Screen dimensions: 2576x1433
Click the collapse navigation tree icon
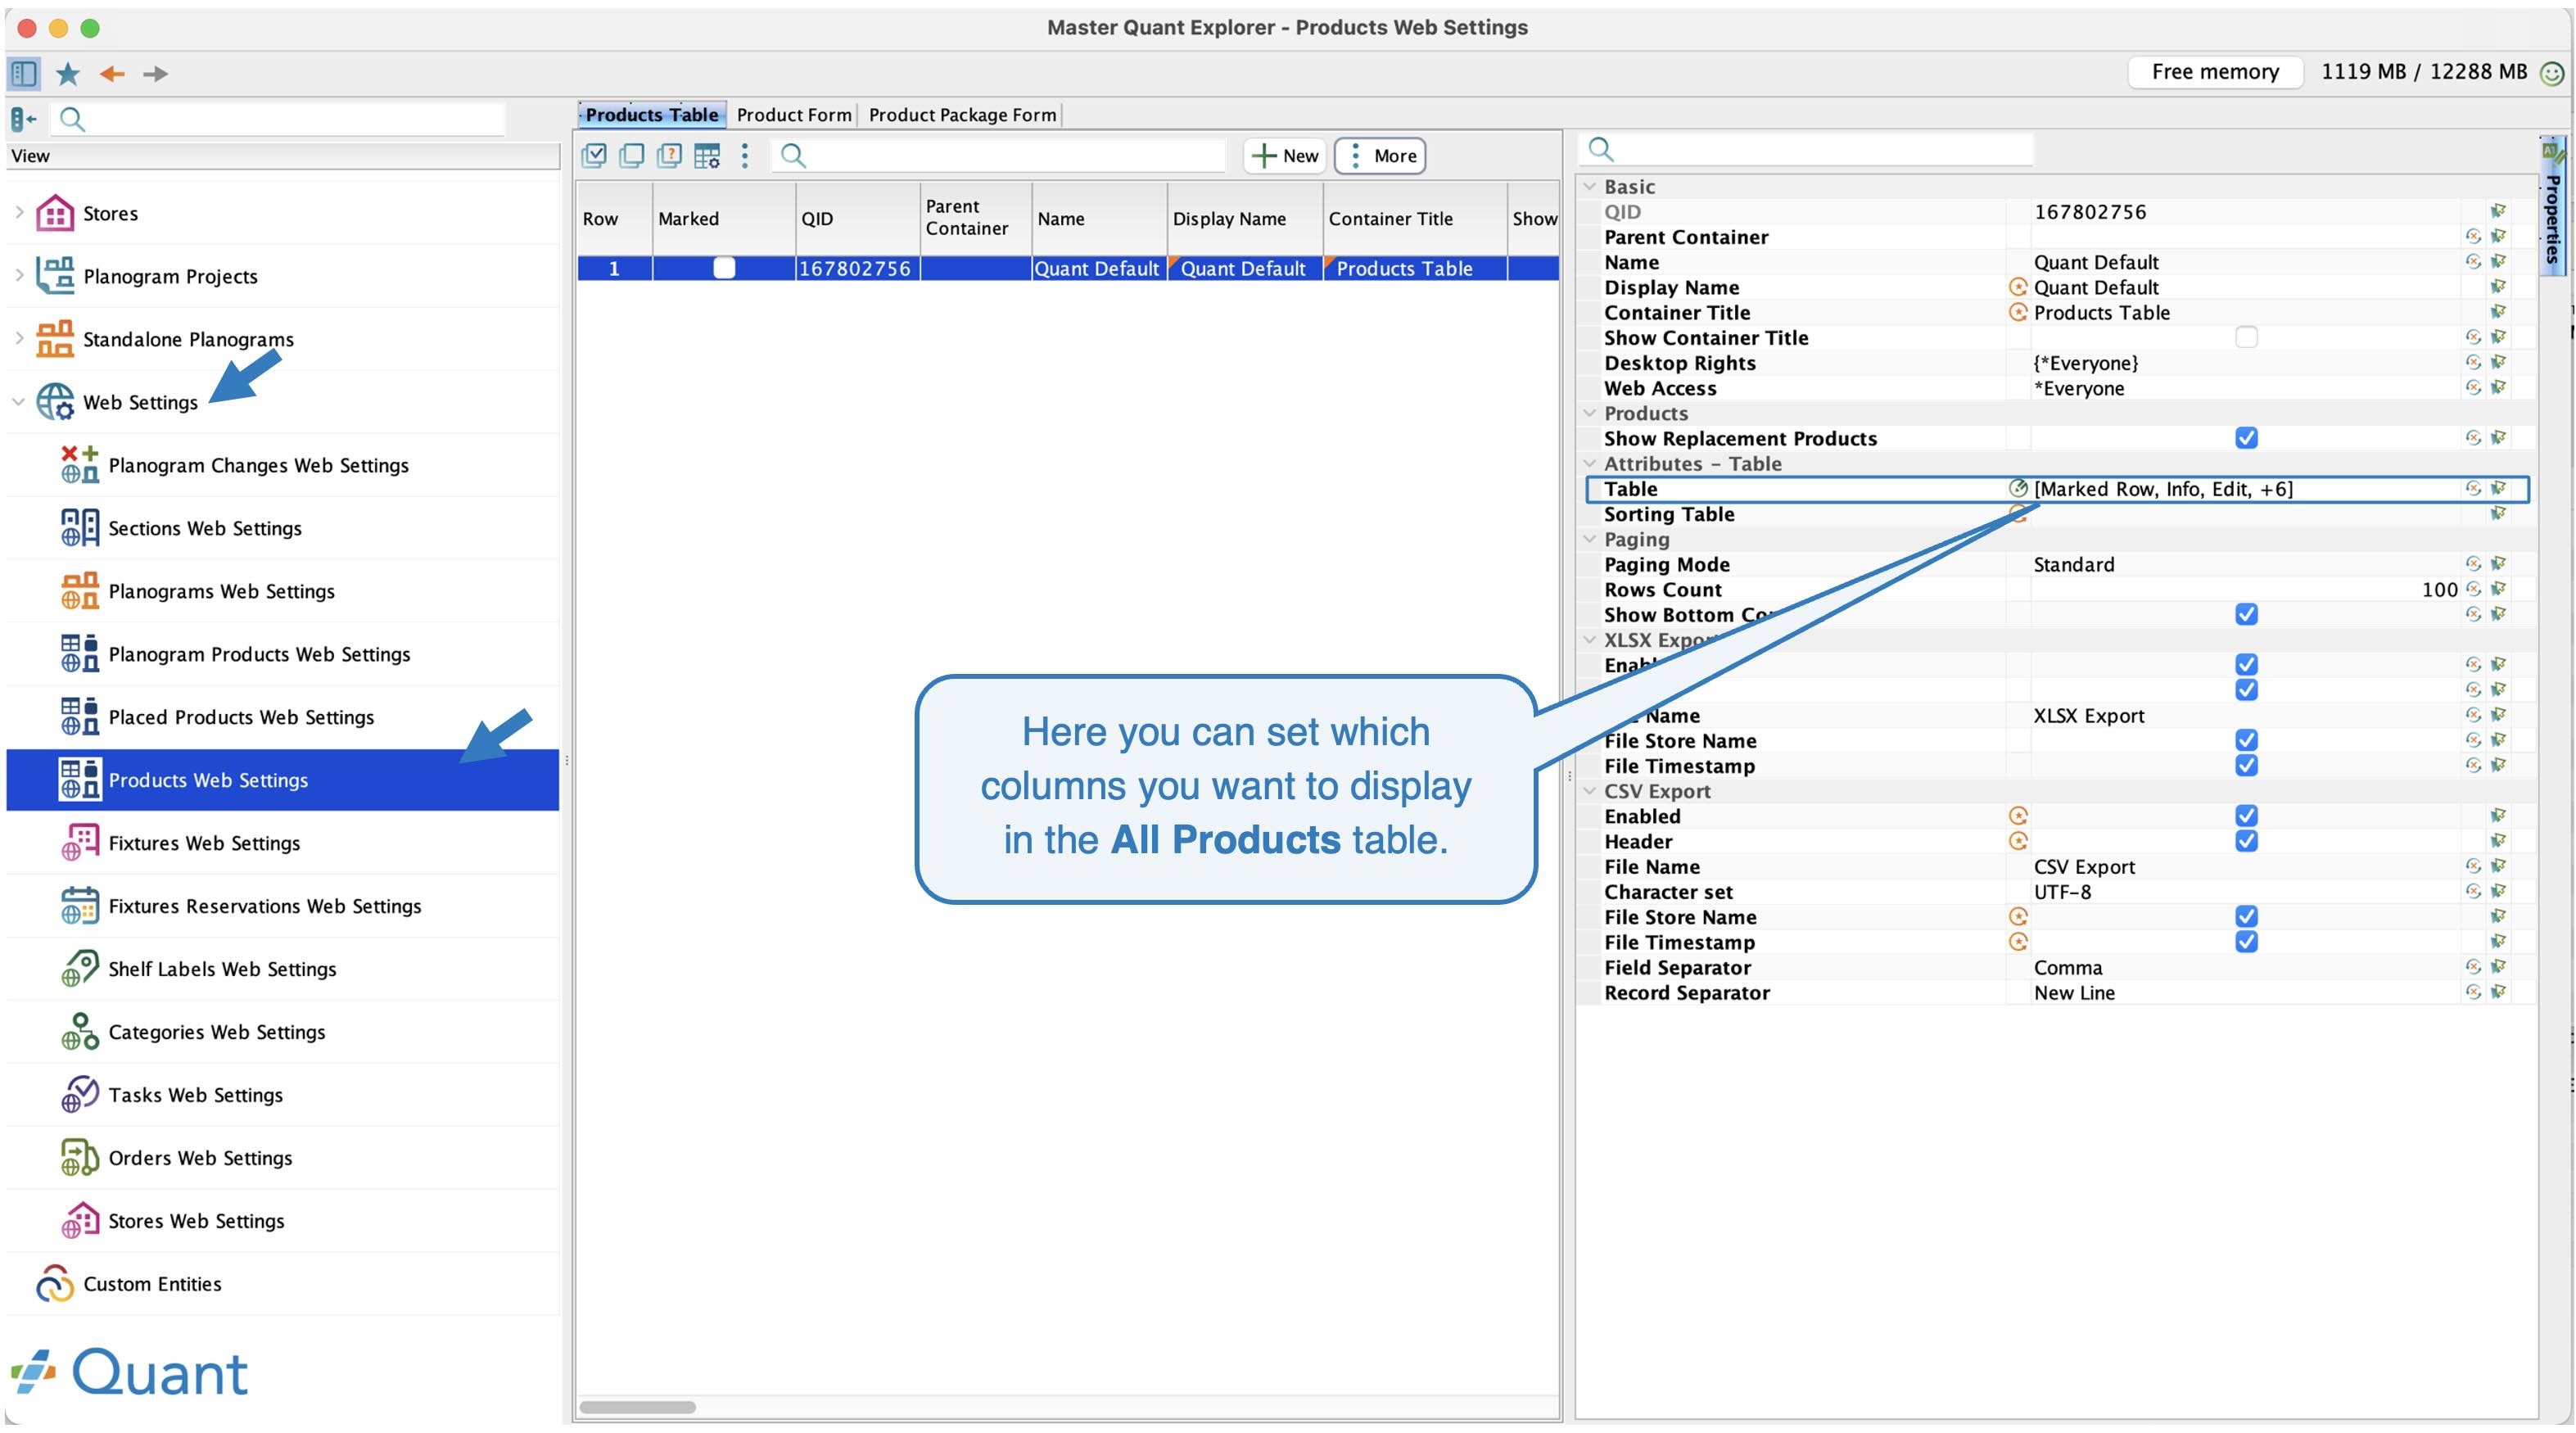23,119
